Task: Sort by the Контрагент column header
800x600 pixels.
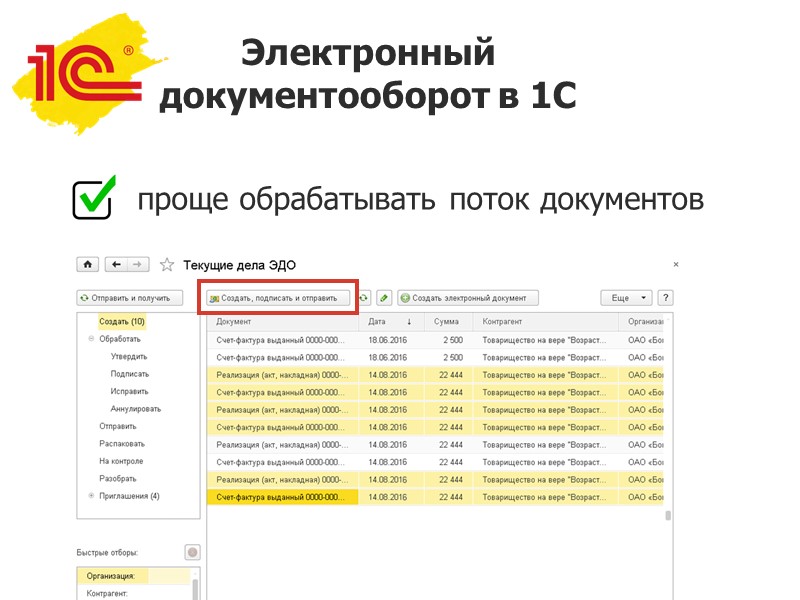Action: pos(545,322)
